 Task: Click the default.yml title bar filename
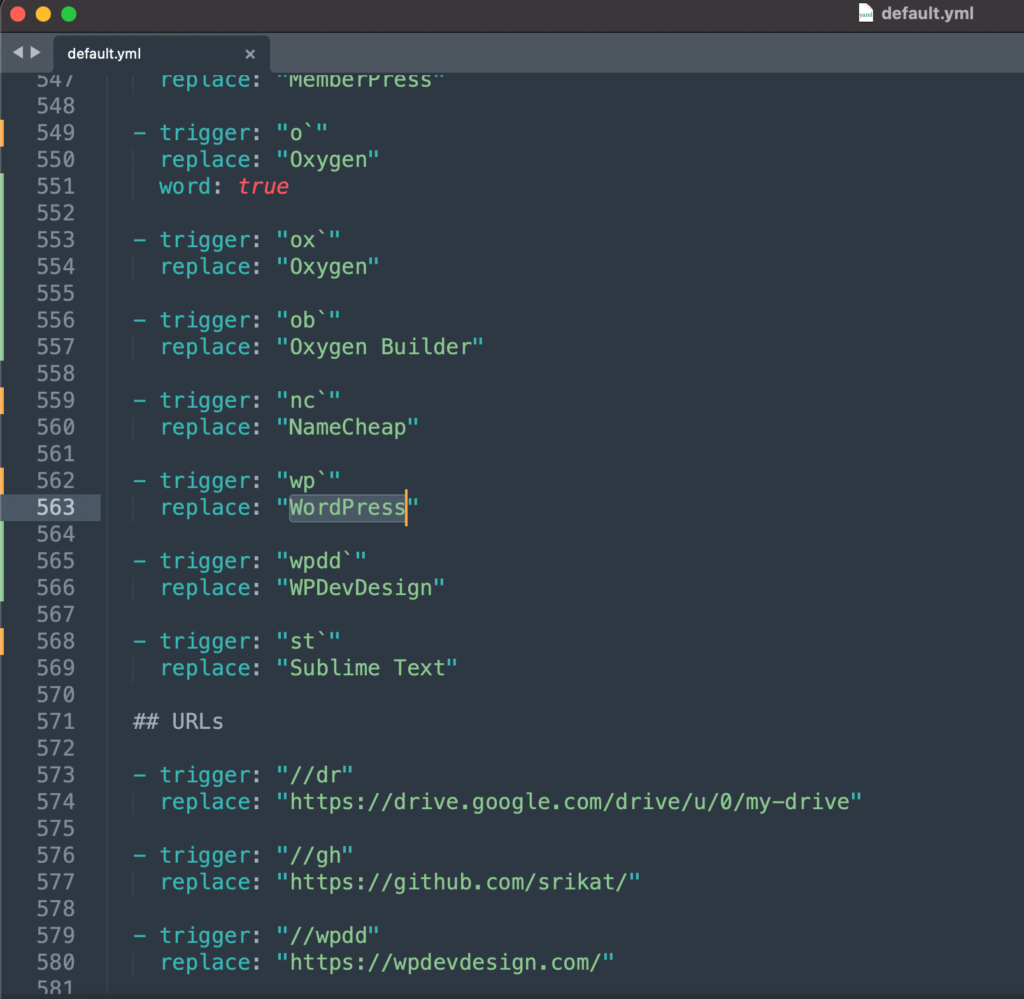click(927, 14)
